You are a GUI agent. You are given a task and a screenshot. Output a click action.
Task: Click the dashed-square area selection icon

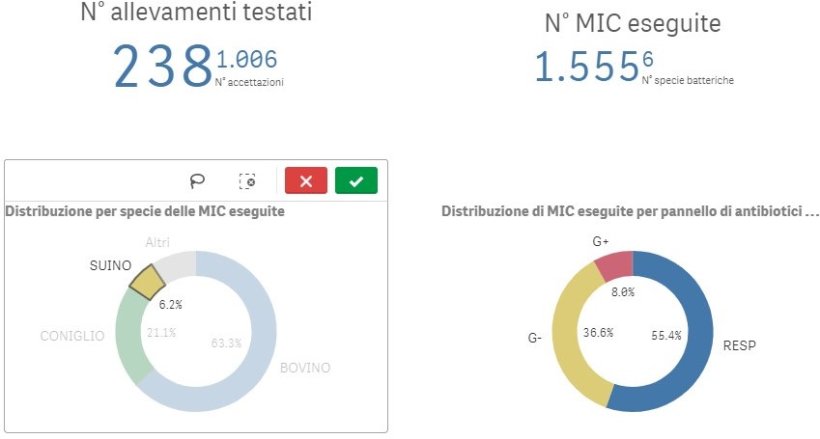[247, 181]
